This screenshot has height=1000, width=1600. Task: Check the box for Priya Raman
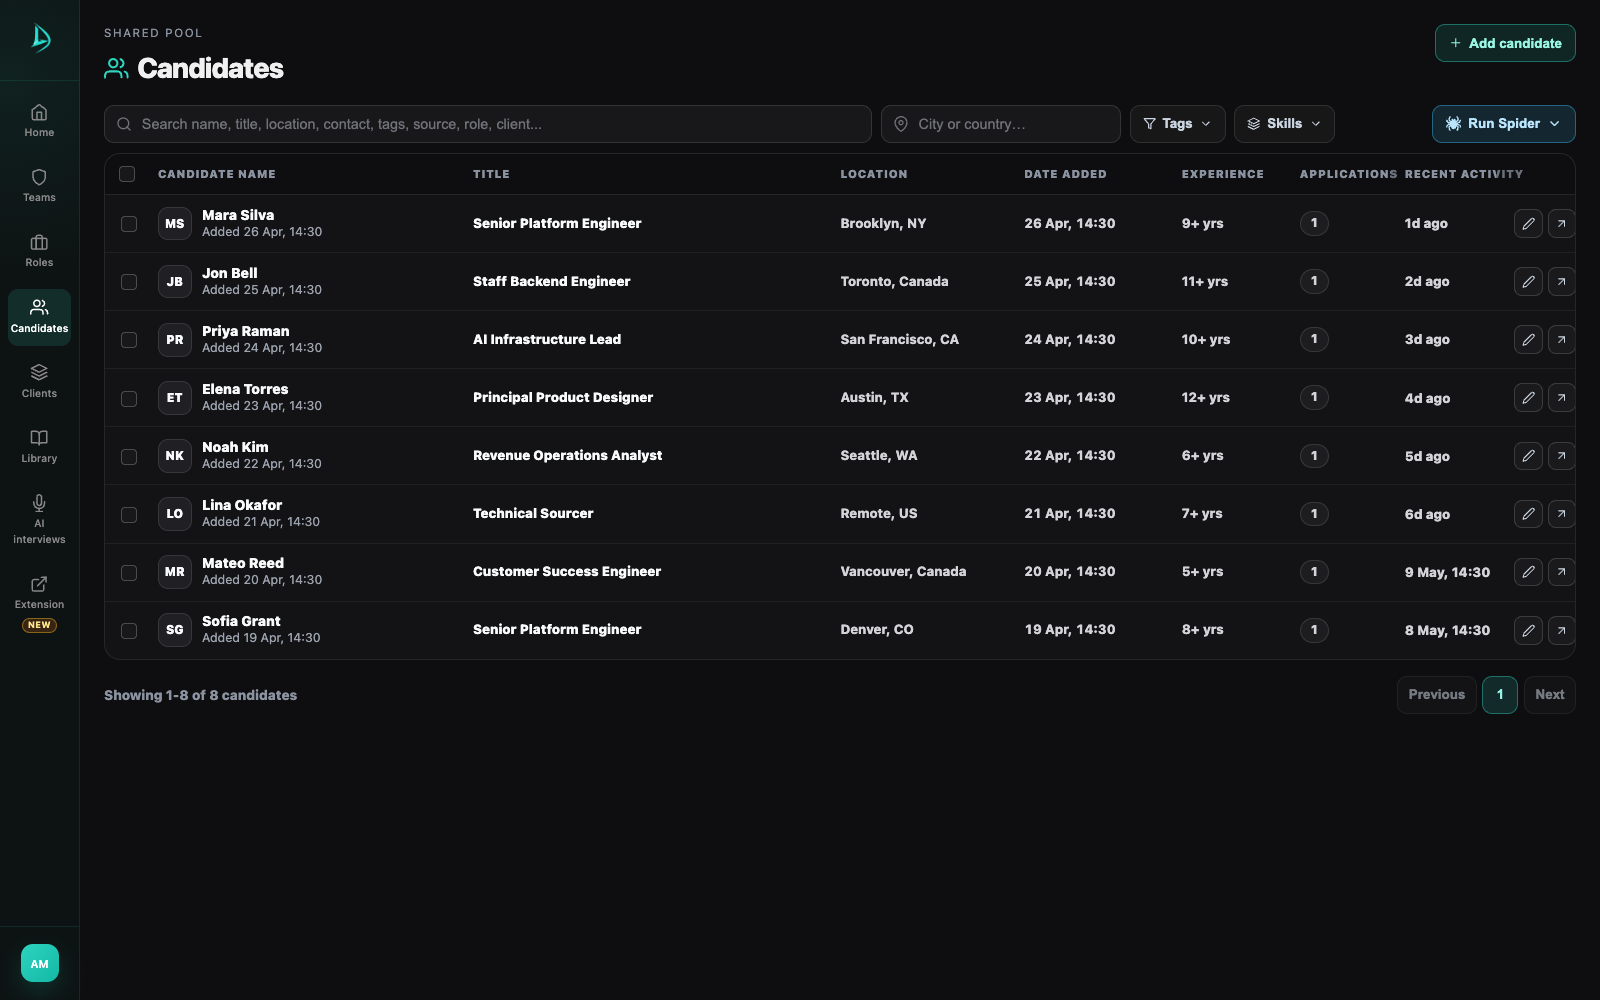coord(129,340)
